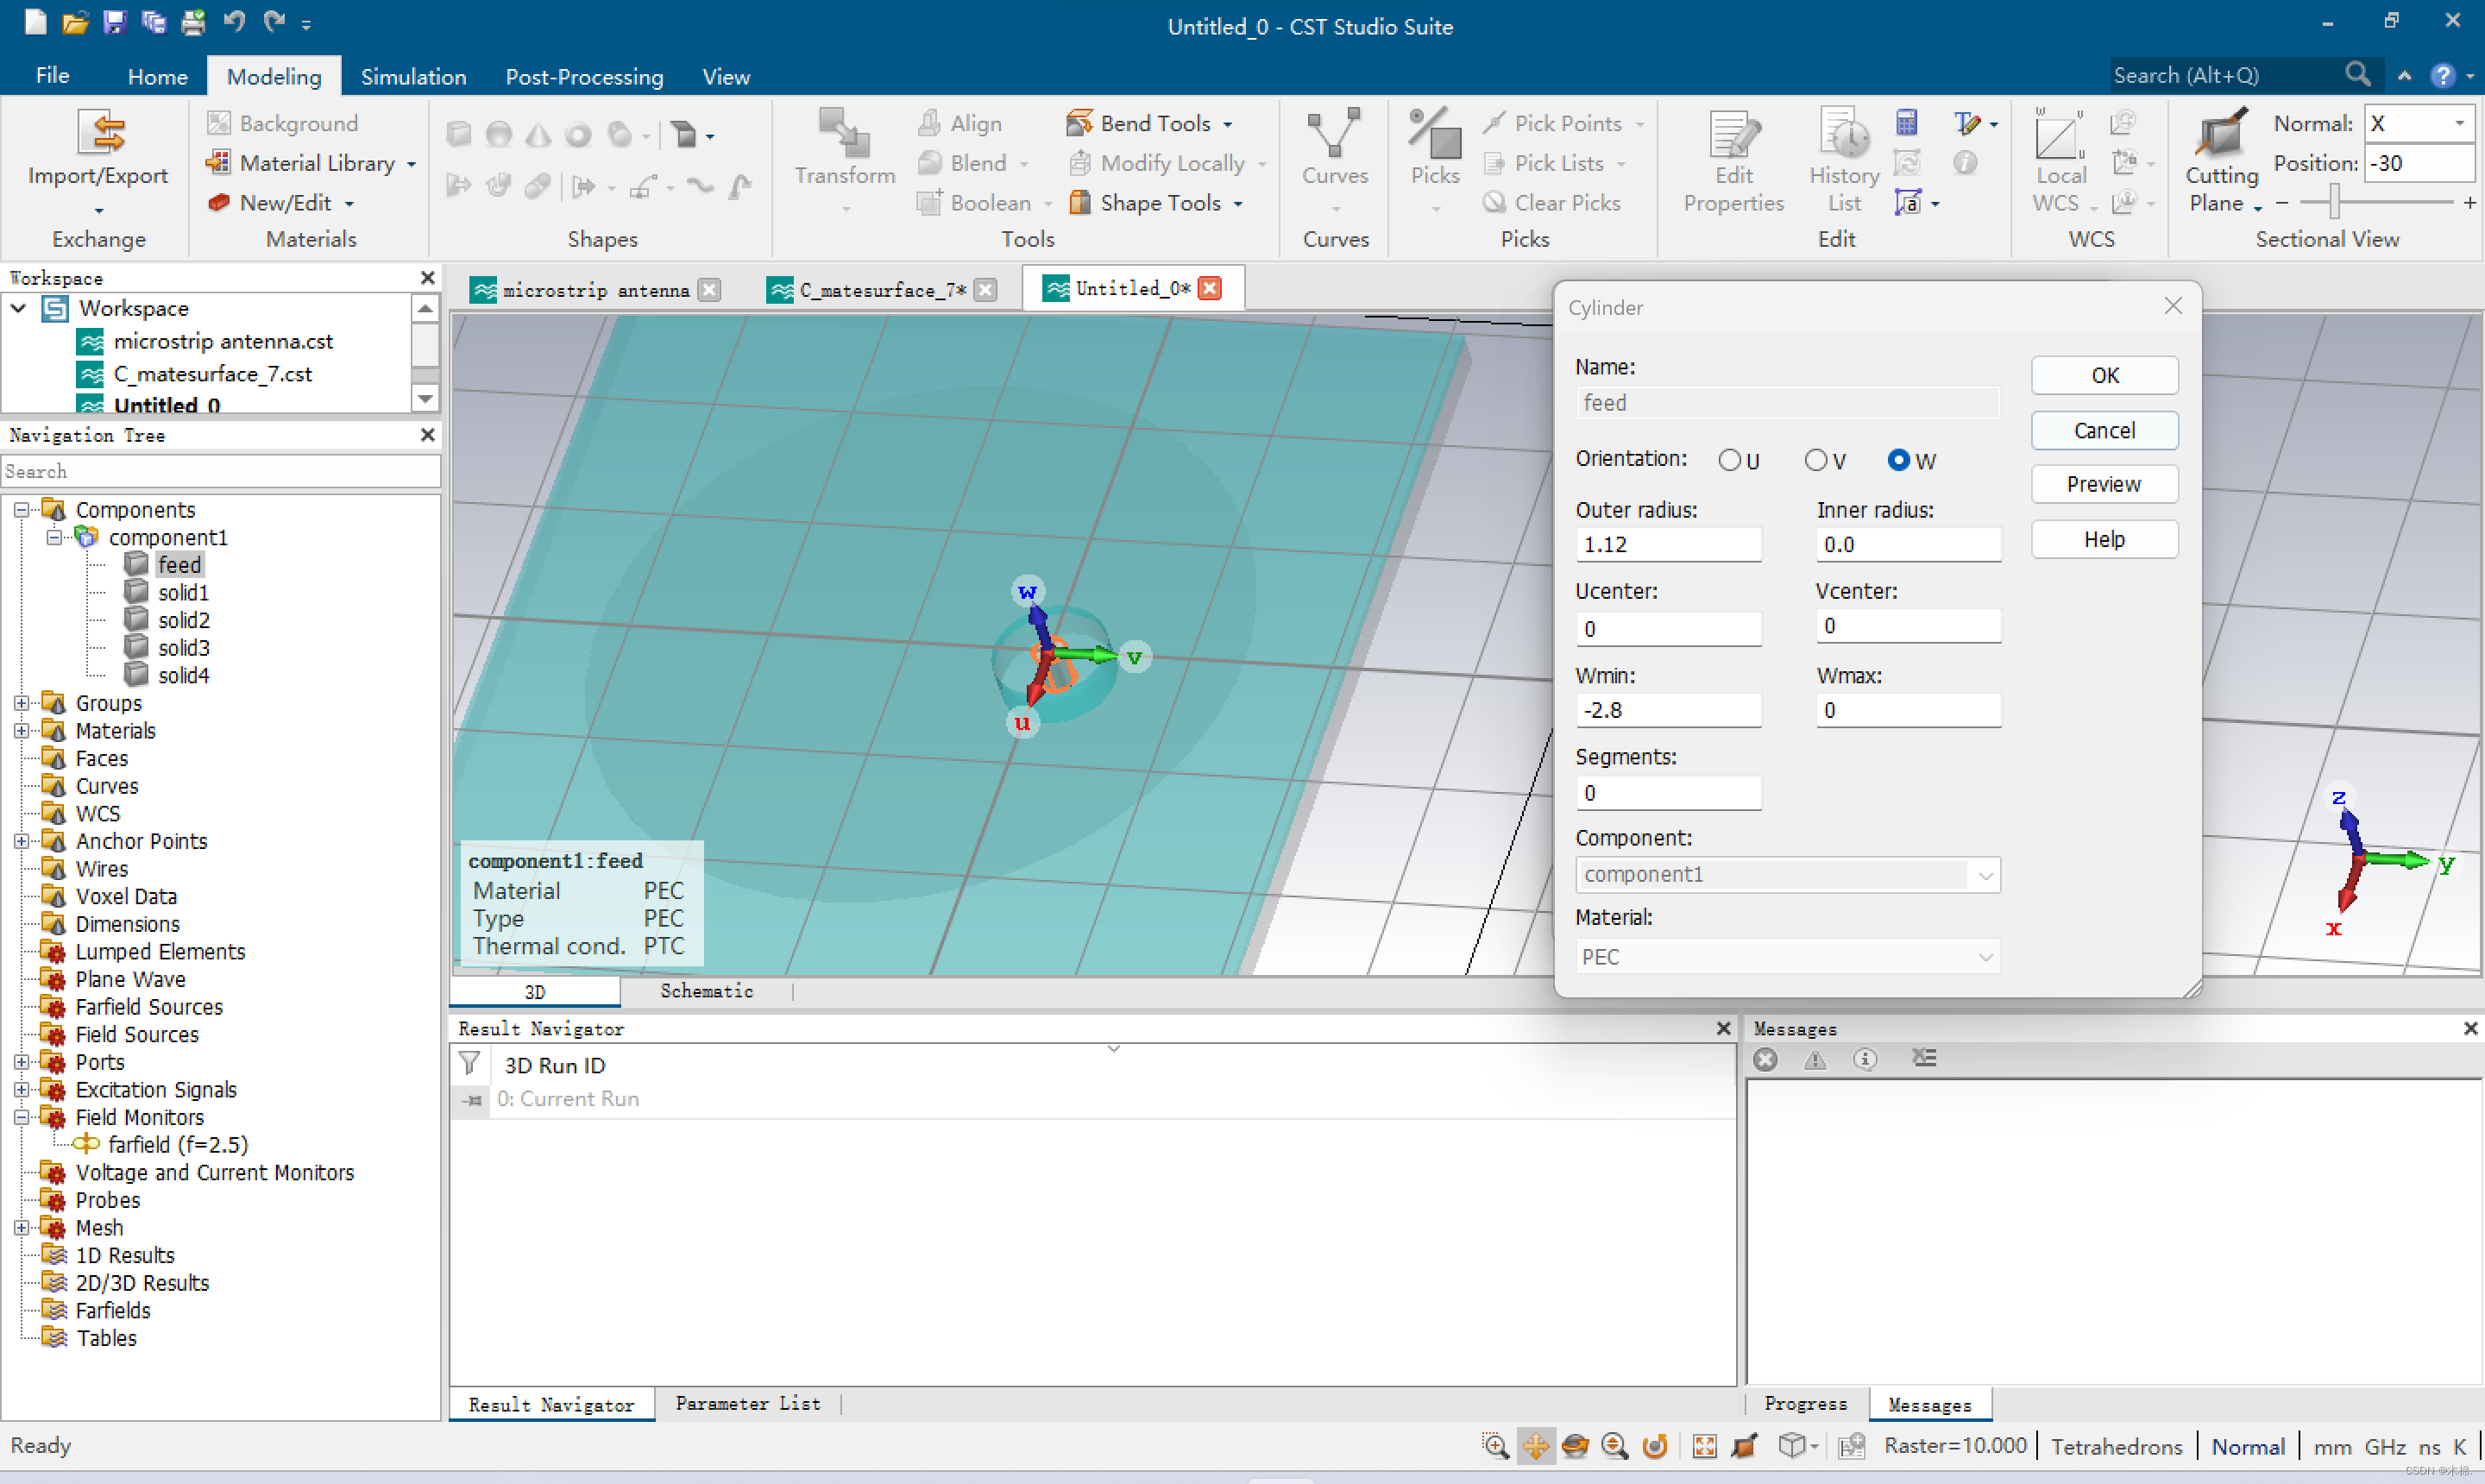The height and width of the screenshot is (1484, 2485).
Task: Open the Parameter List tab
Action: pos(747,1403)
